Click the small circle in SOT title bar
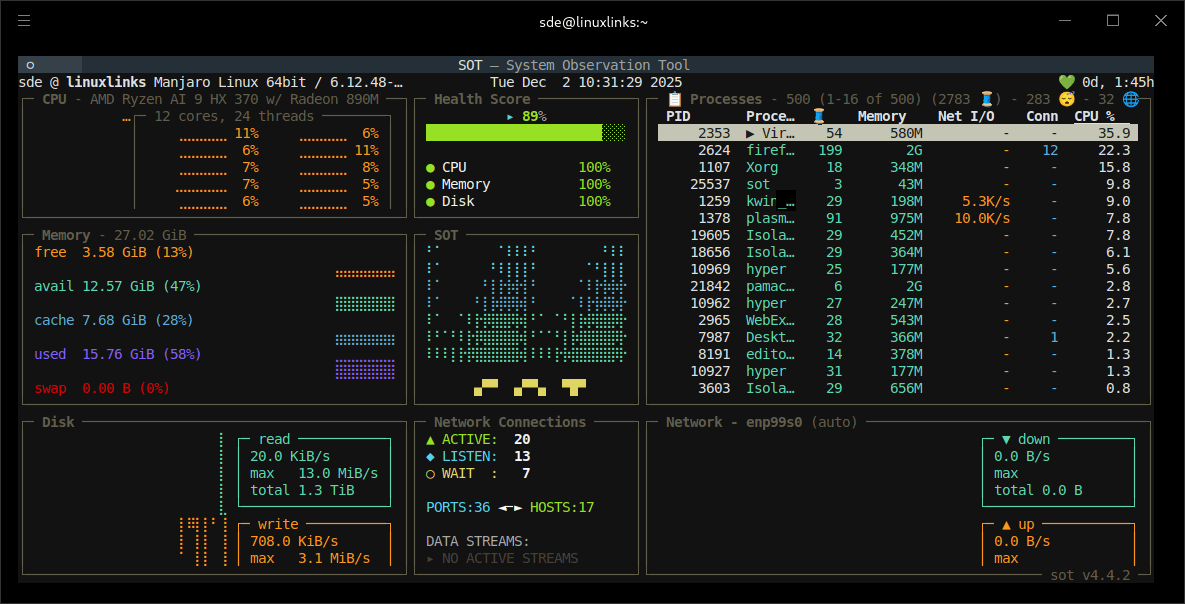The height and width of the screenshot is (604, 1185). [31, 65]
